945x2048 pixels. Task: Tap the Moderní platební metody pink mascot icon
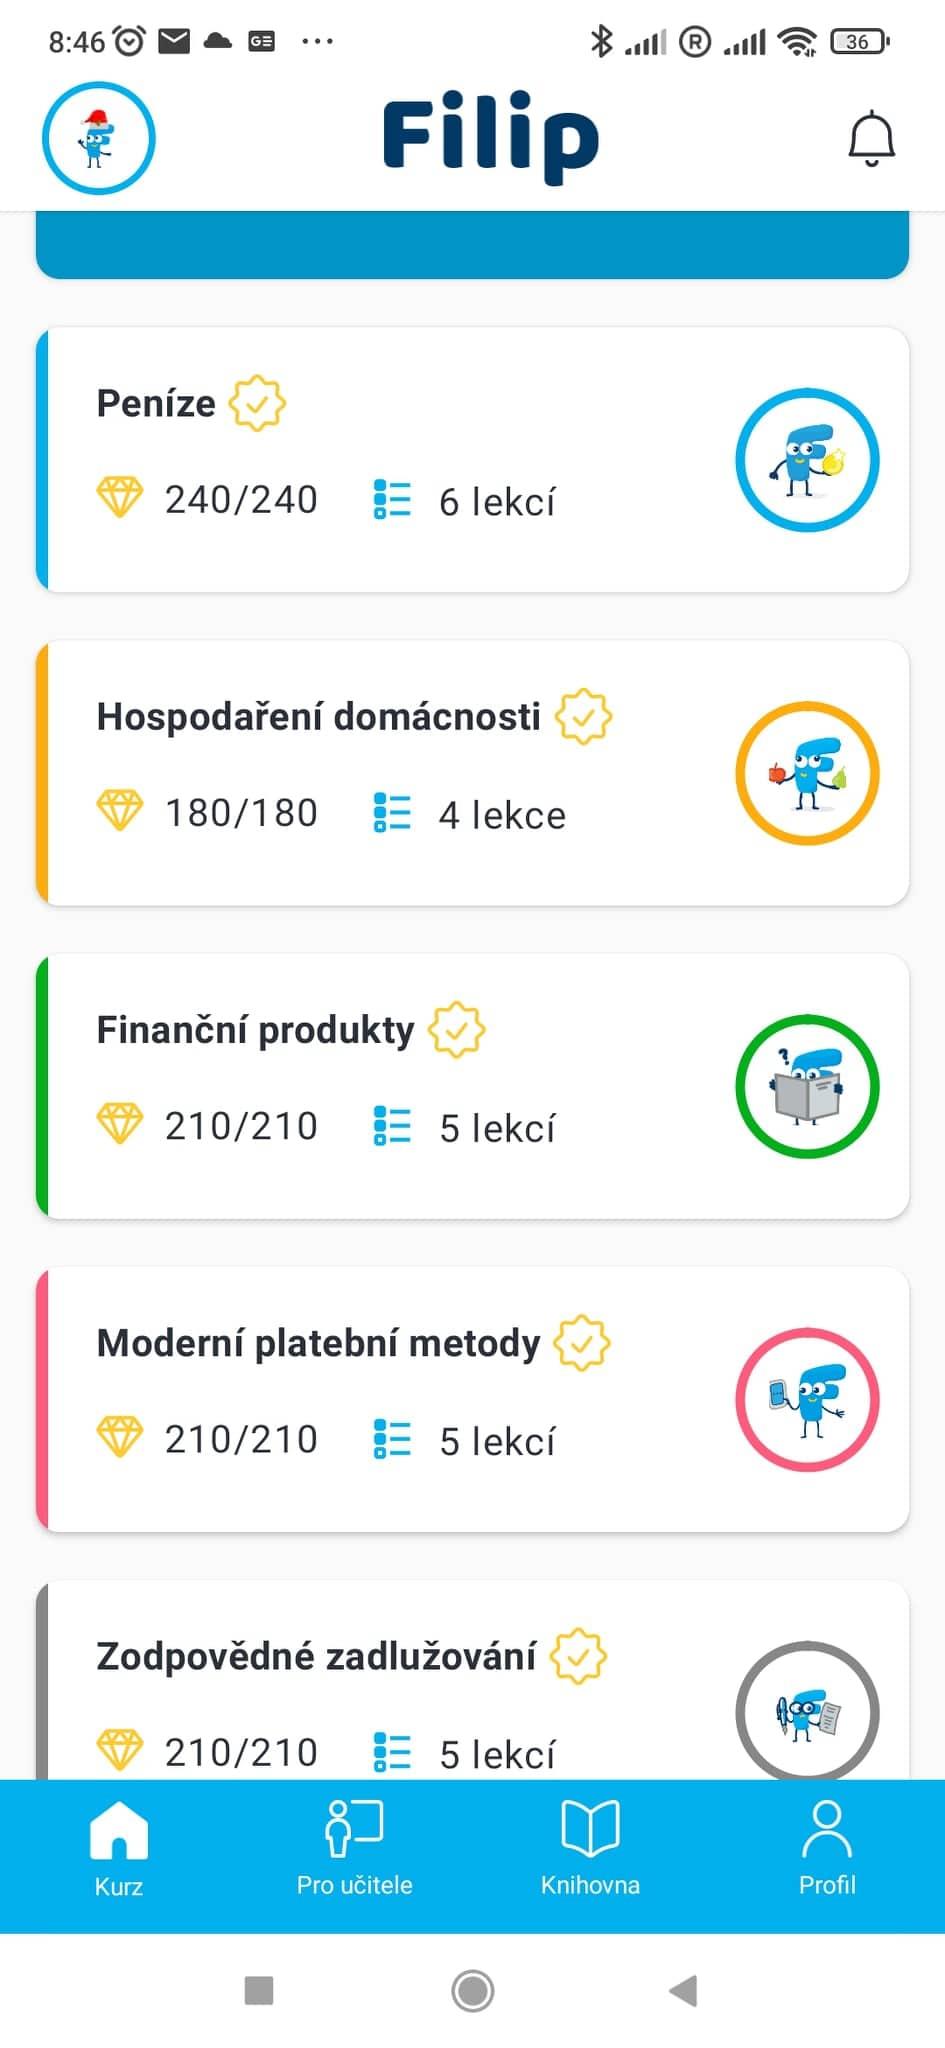[x=807, y=1399]
